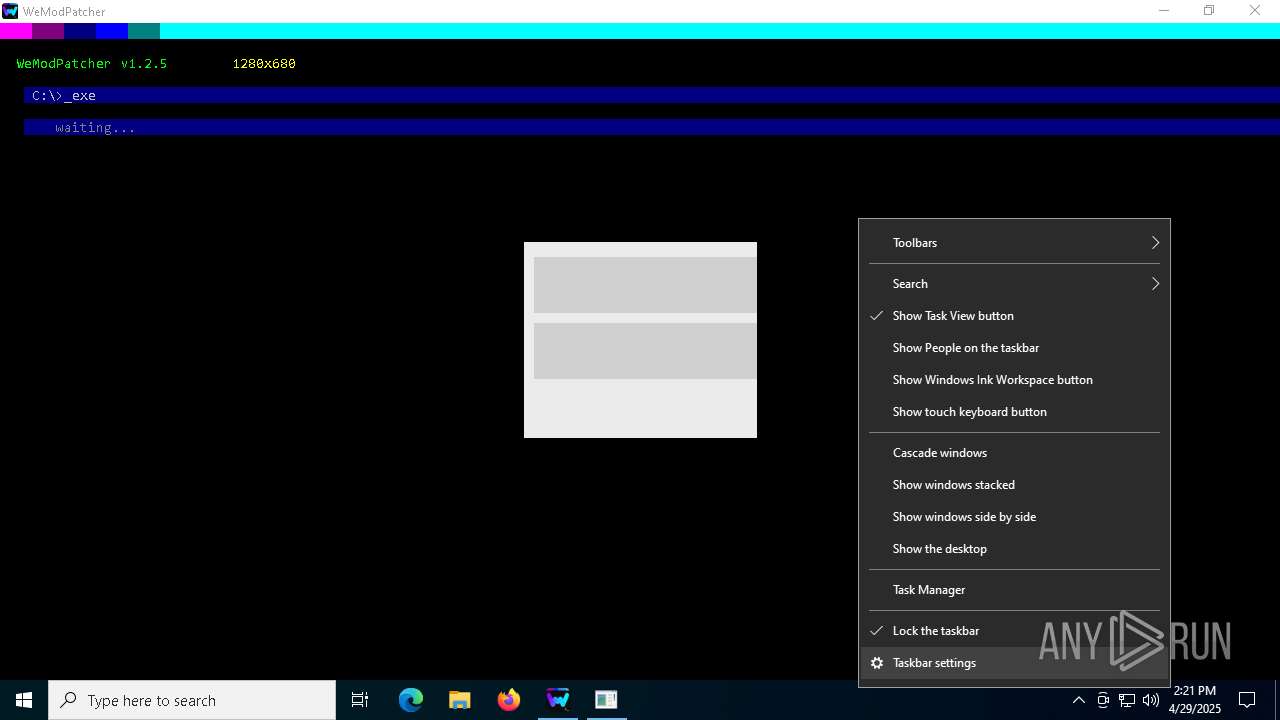Click the WeModPatcher v1.2.5 label
1280x720 pixels.
(x=92, y=64)
